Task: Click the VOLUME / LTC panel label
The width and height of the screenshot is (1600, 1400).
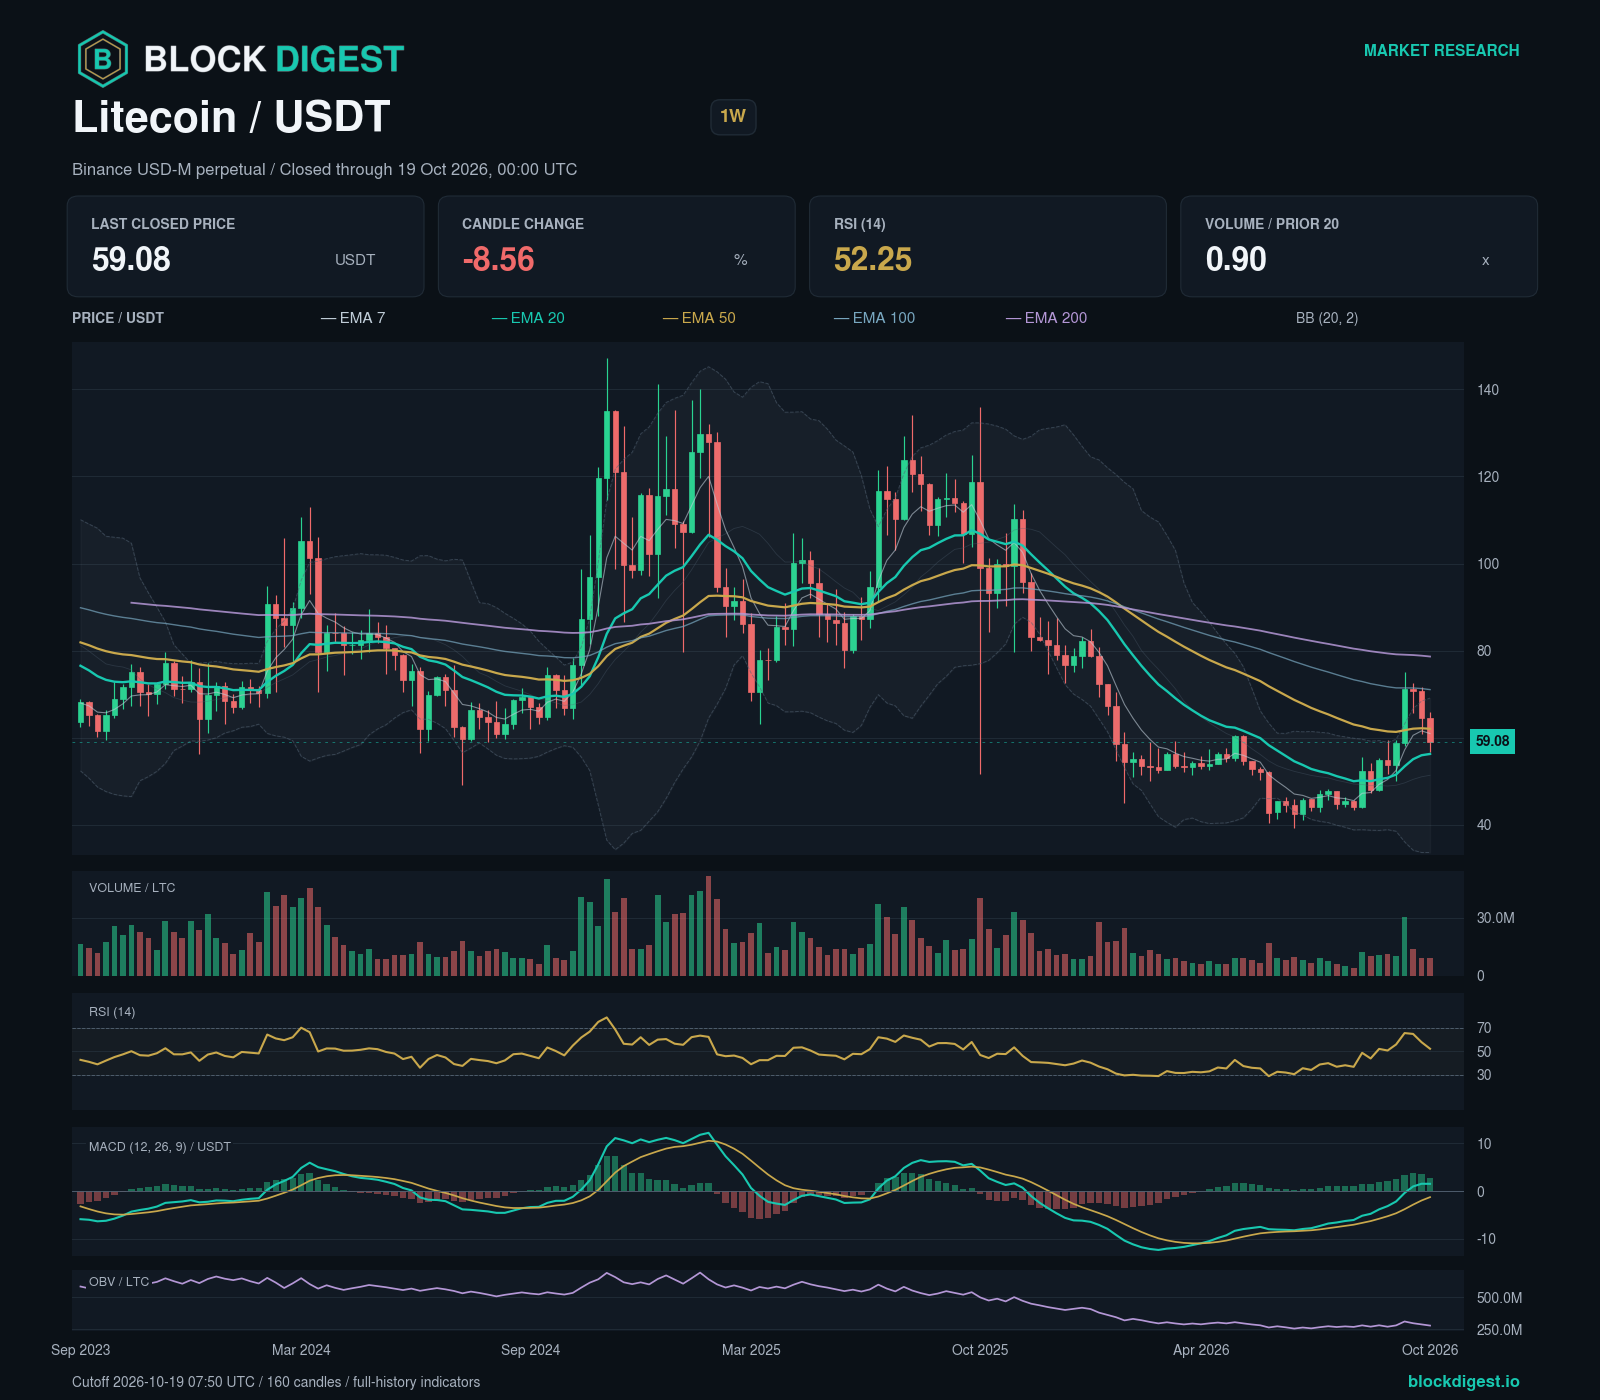Action: (132, 888)
